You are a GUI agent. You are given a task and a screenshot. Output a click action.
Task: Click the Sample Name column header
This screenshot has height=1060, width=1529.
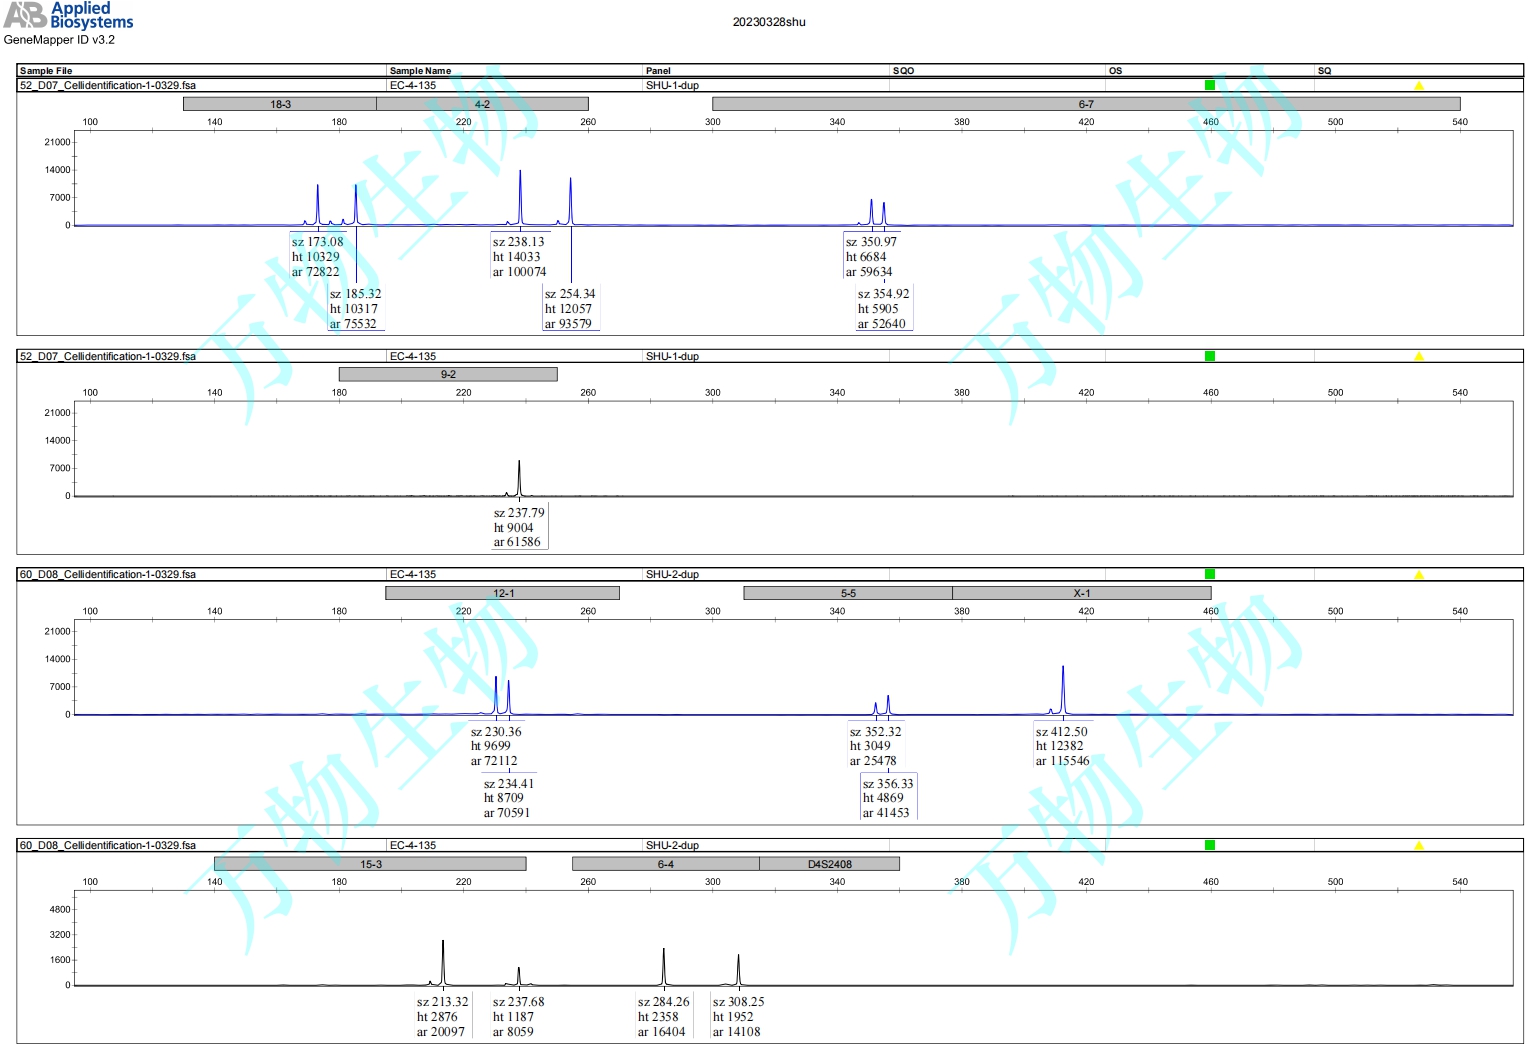[x=420, y=71]
